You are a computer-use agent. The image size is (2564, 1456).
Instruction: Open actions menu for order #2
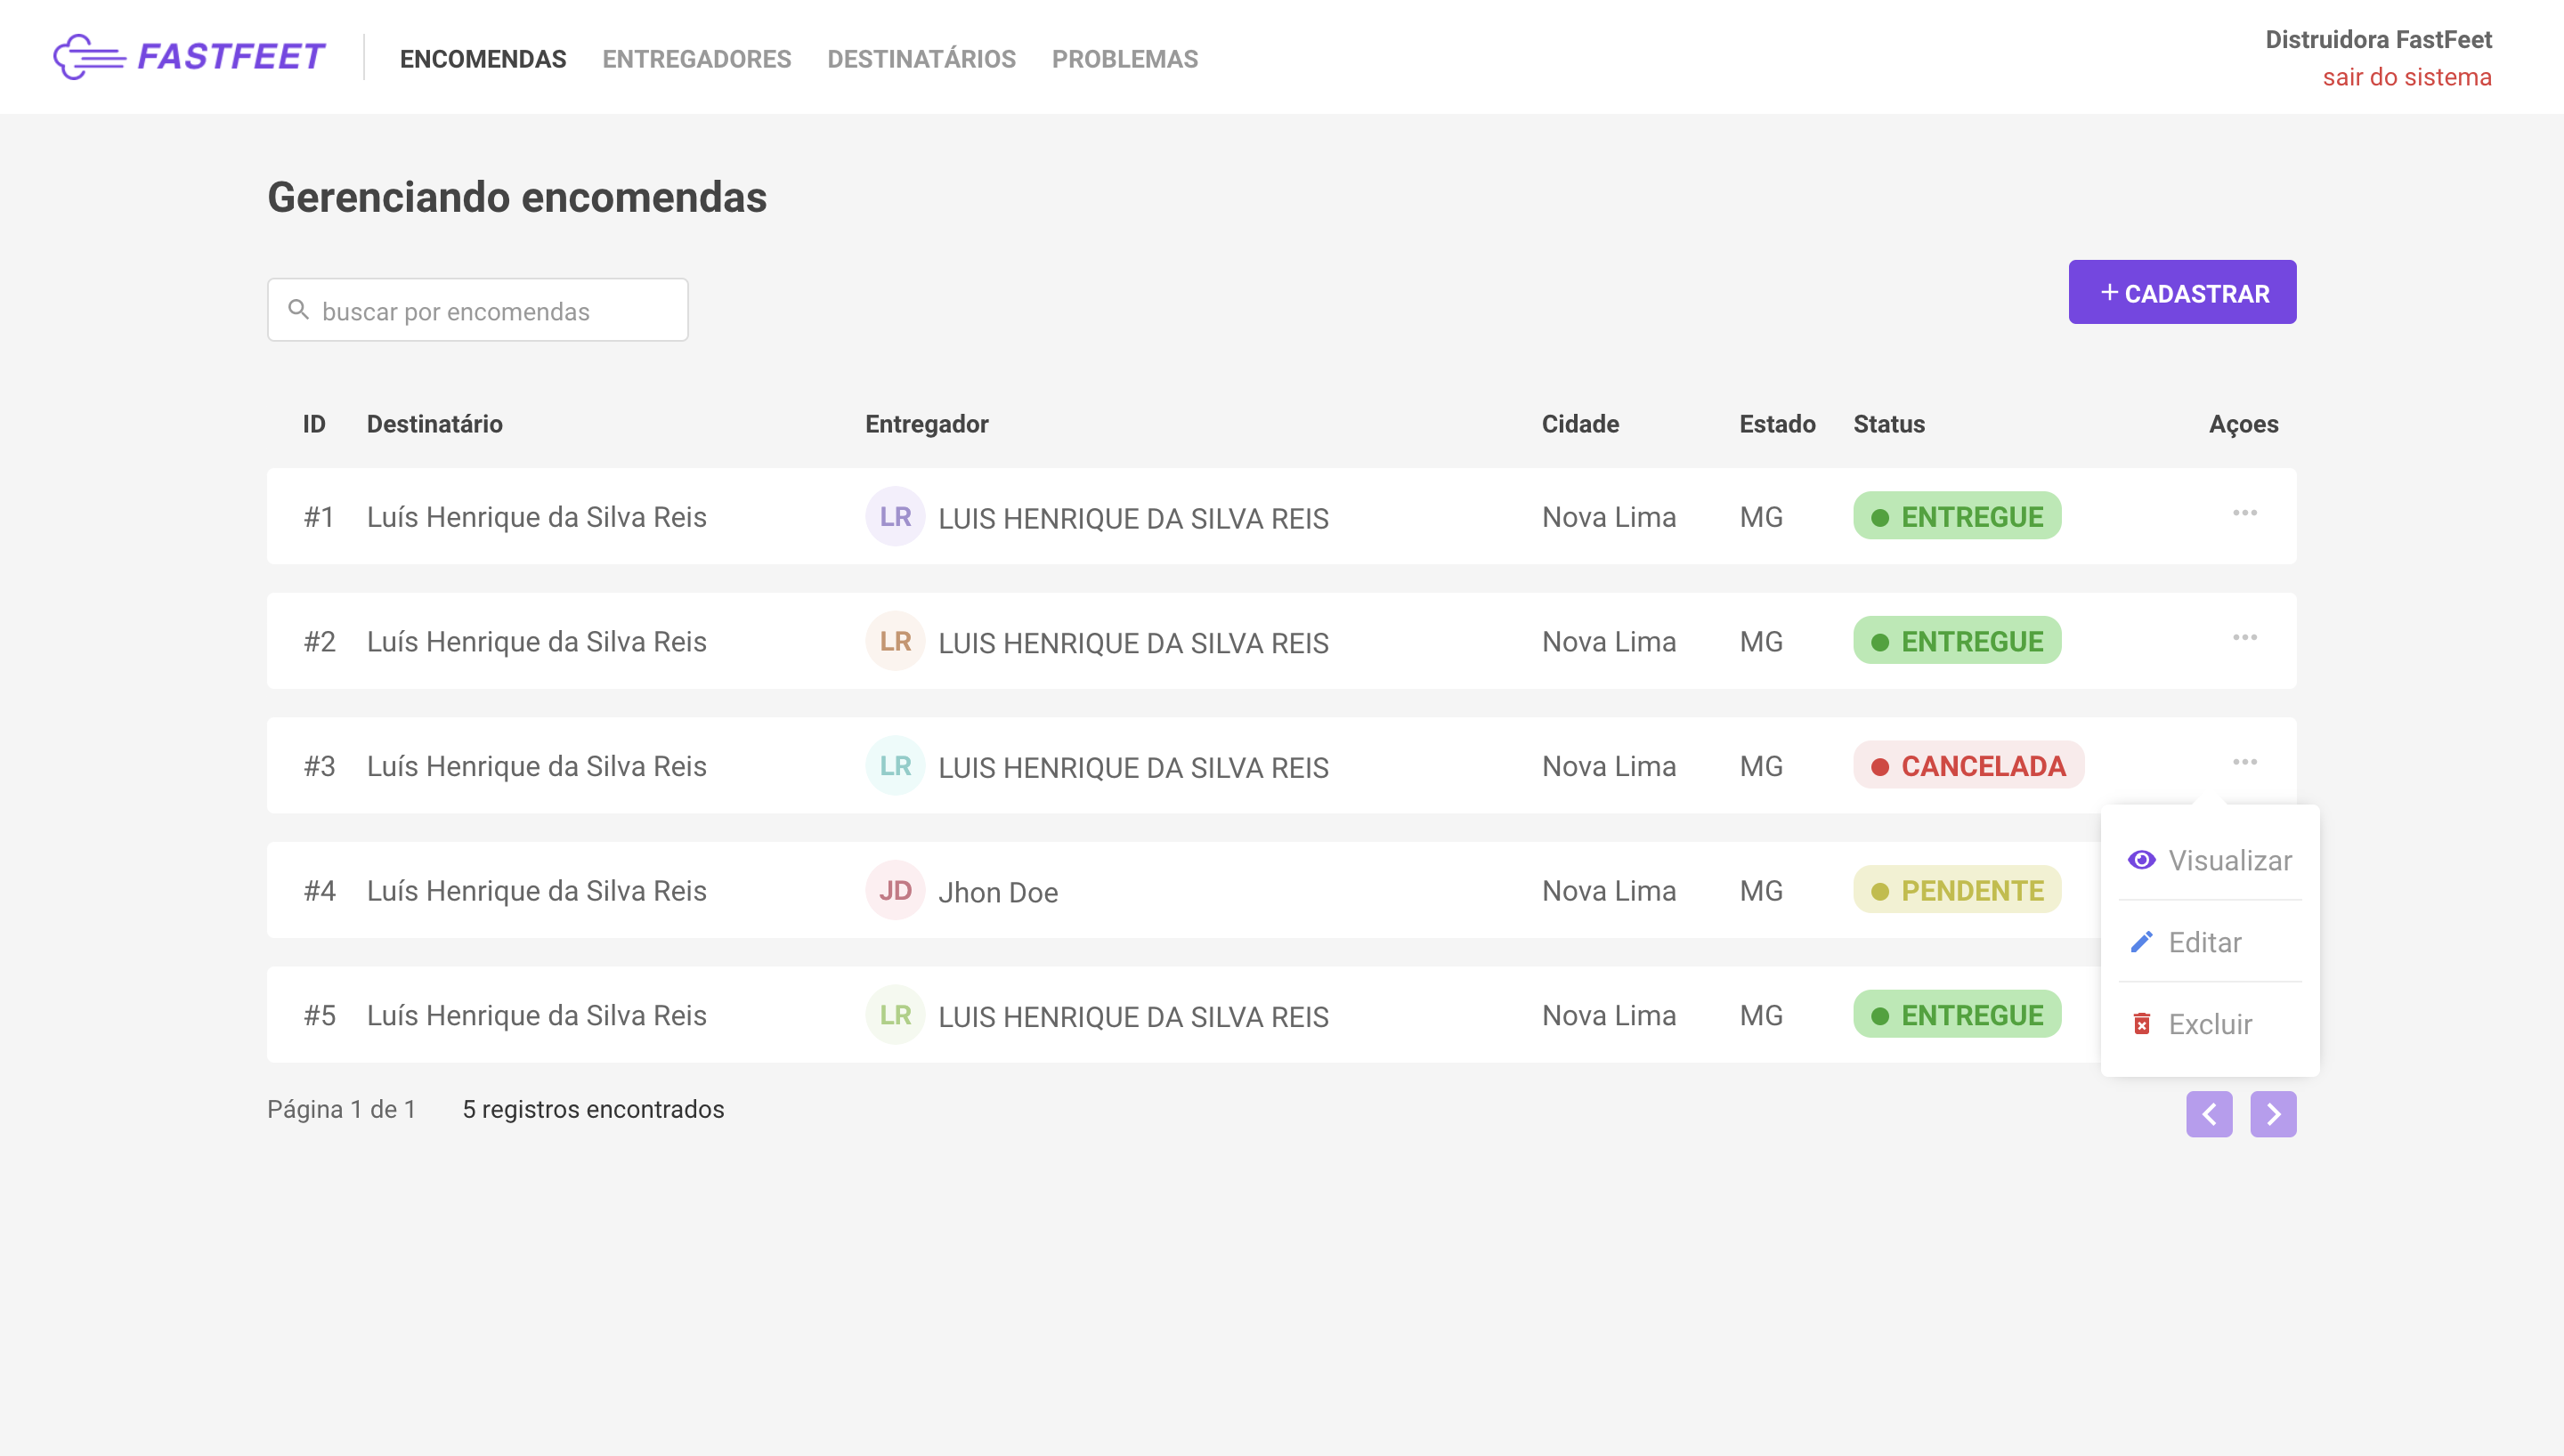point(2244,638)
